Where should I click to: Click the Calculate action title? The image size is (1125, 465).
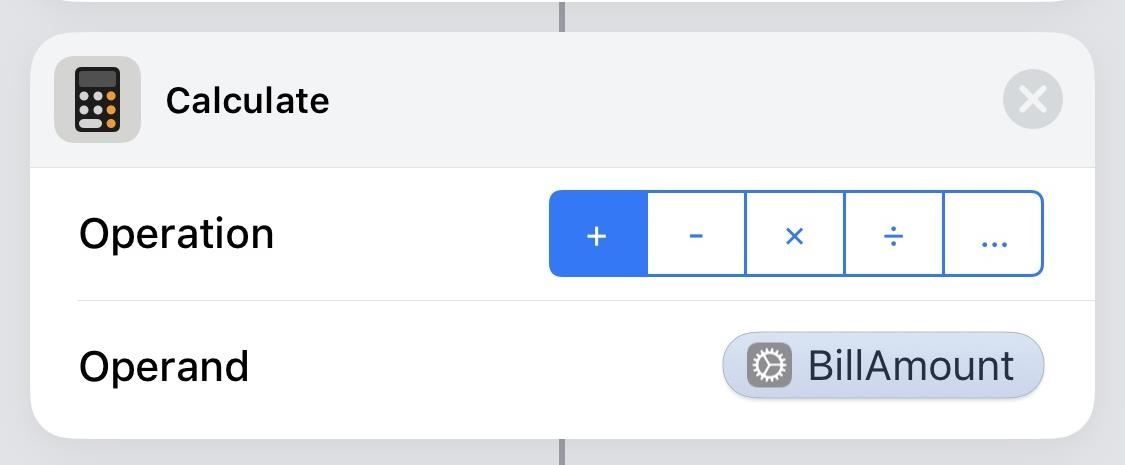pyautogui.click(x=247, y=100)
